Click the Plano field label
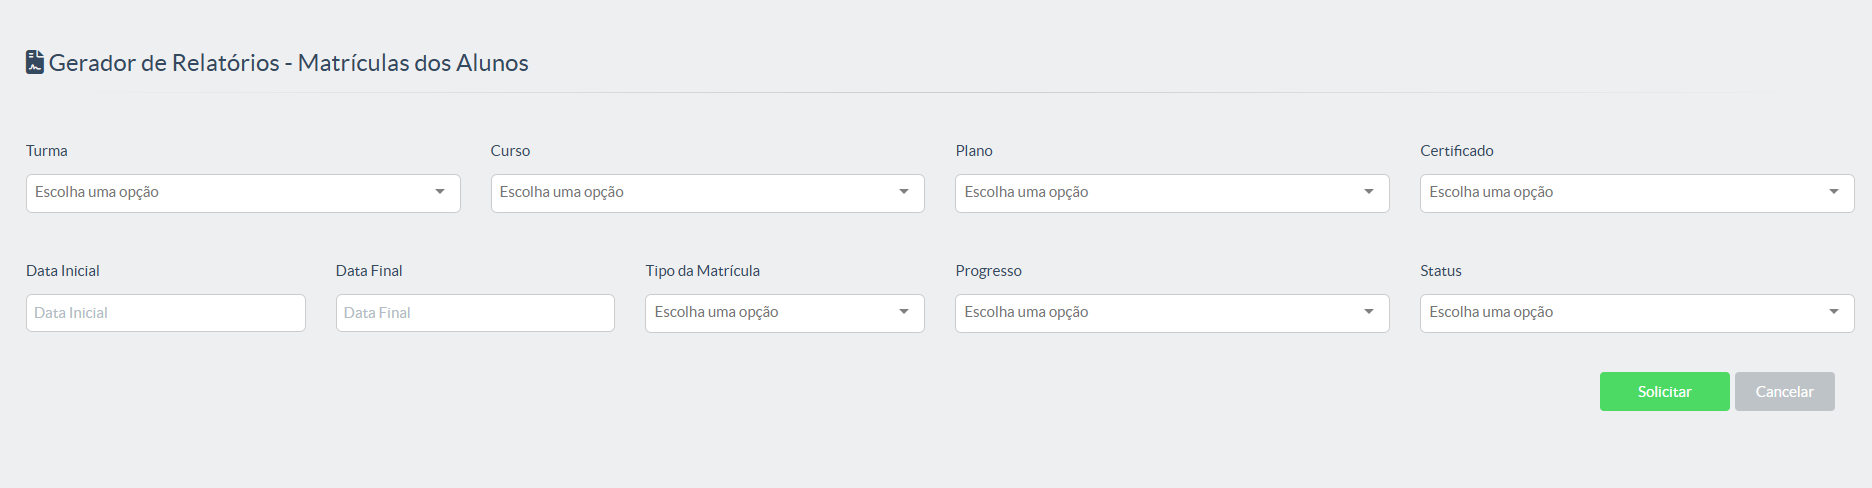The width and height of the screenshot is (1872, 488). click(x=973, y=151)
